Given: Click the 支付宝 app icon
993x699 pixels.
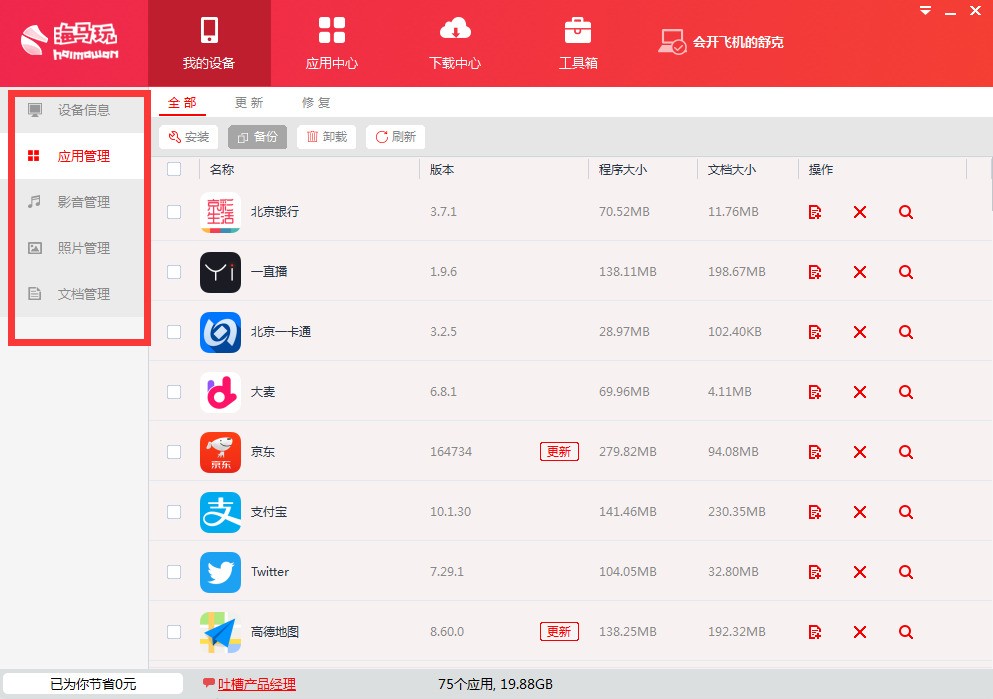Looking at the screenshot, I should point(220,512).
